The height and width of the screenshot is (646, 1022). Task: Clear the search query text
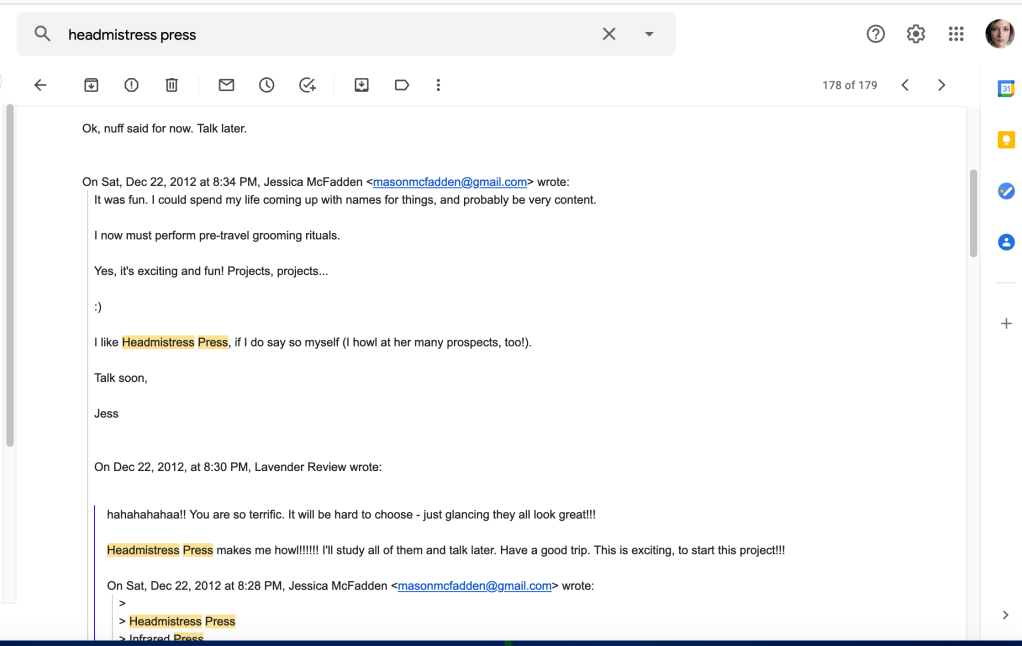click(x=609, y=34)
